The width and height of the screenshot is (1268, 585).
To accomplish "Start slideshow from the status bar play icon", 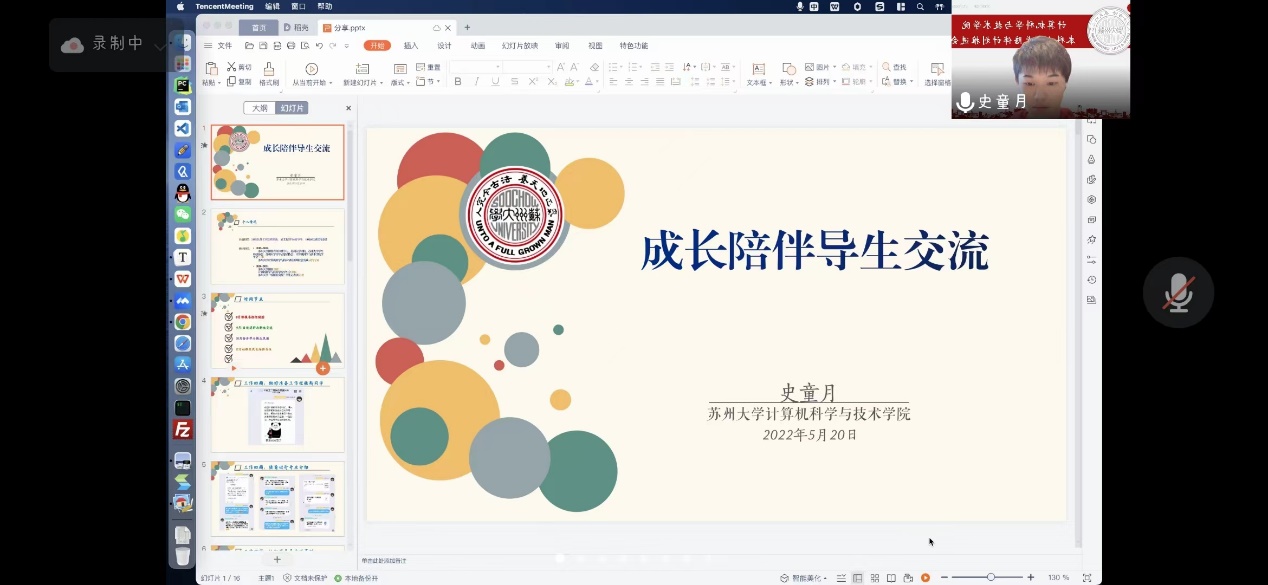I will [x=925, y=578].
